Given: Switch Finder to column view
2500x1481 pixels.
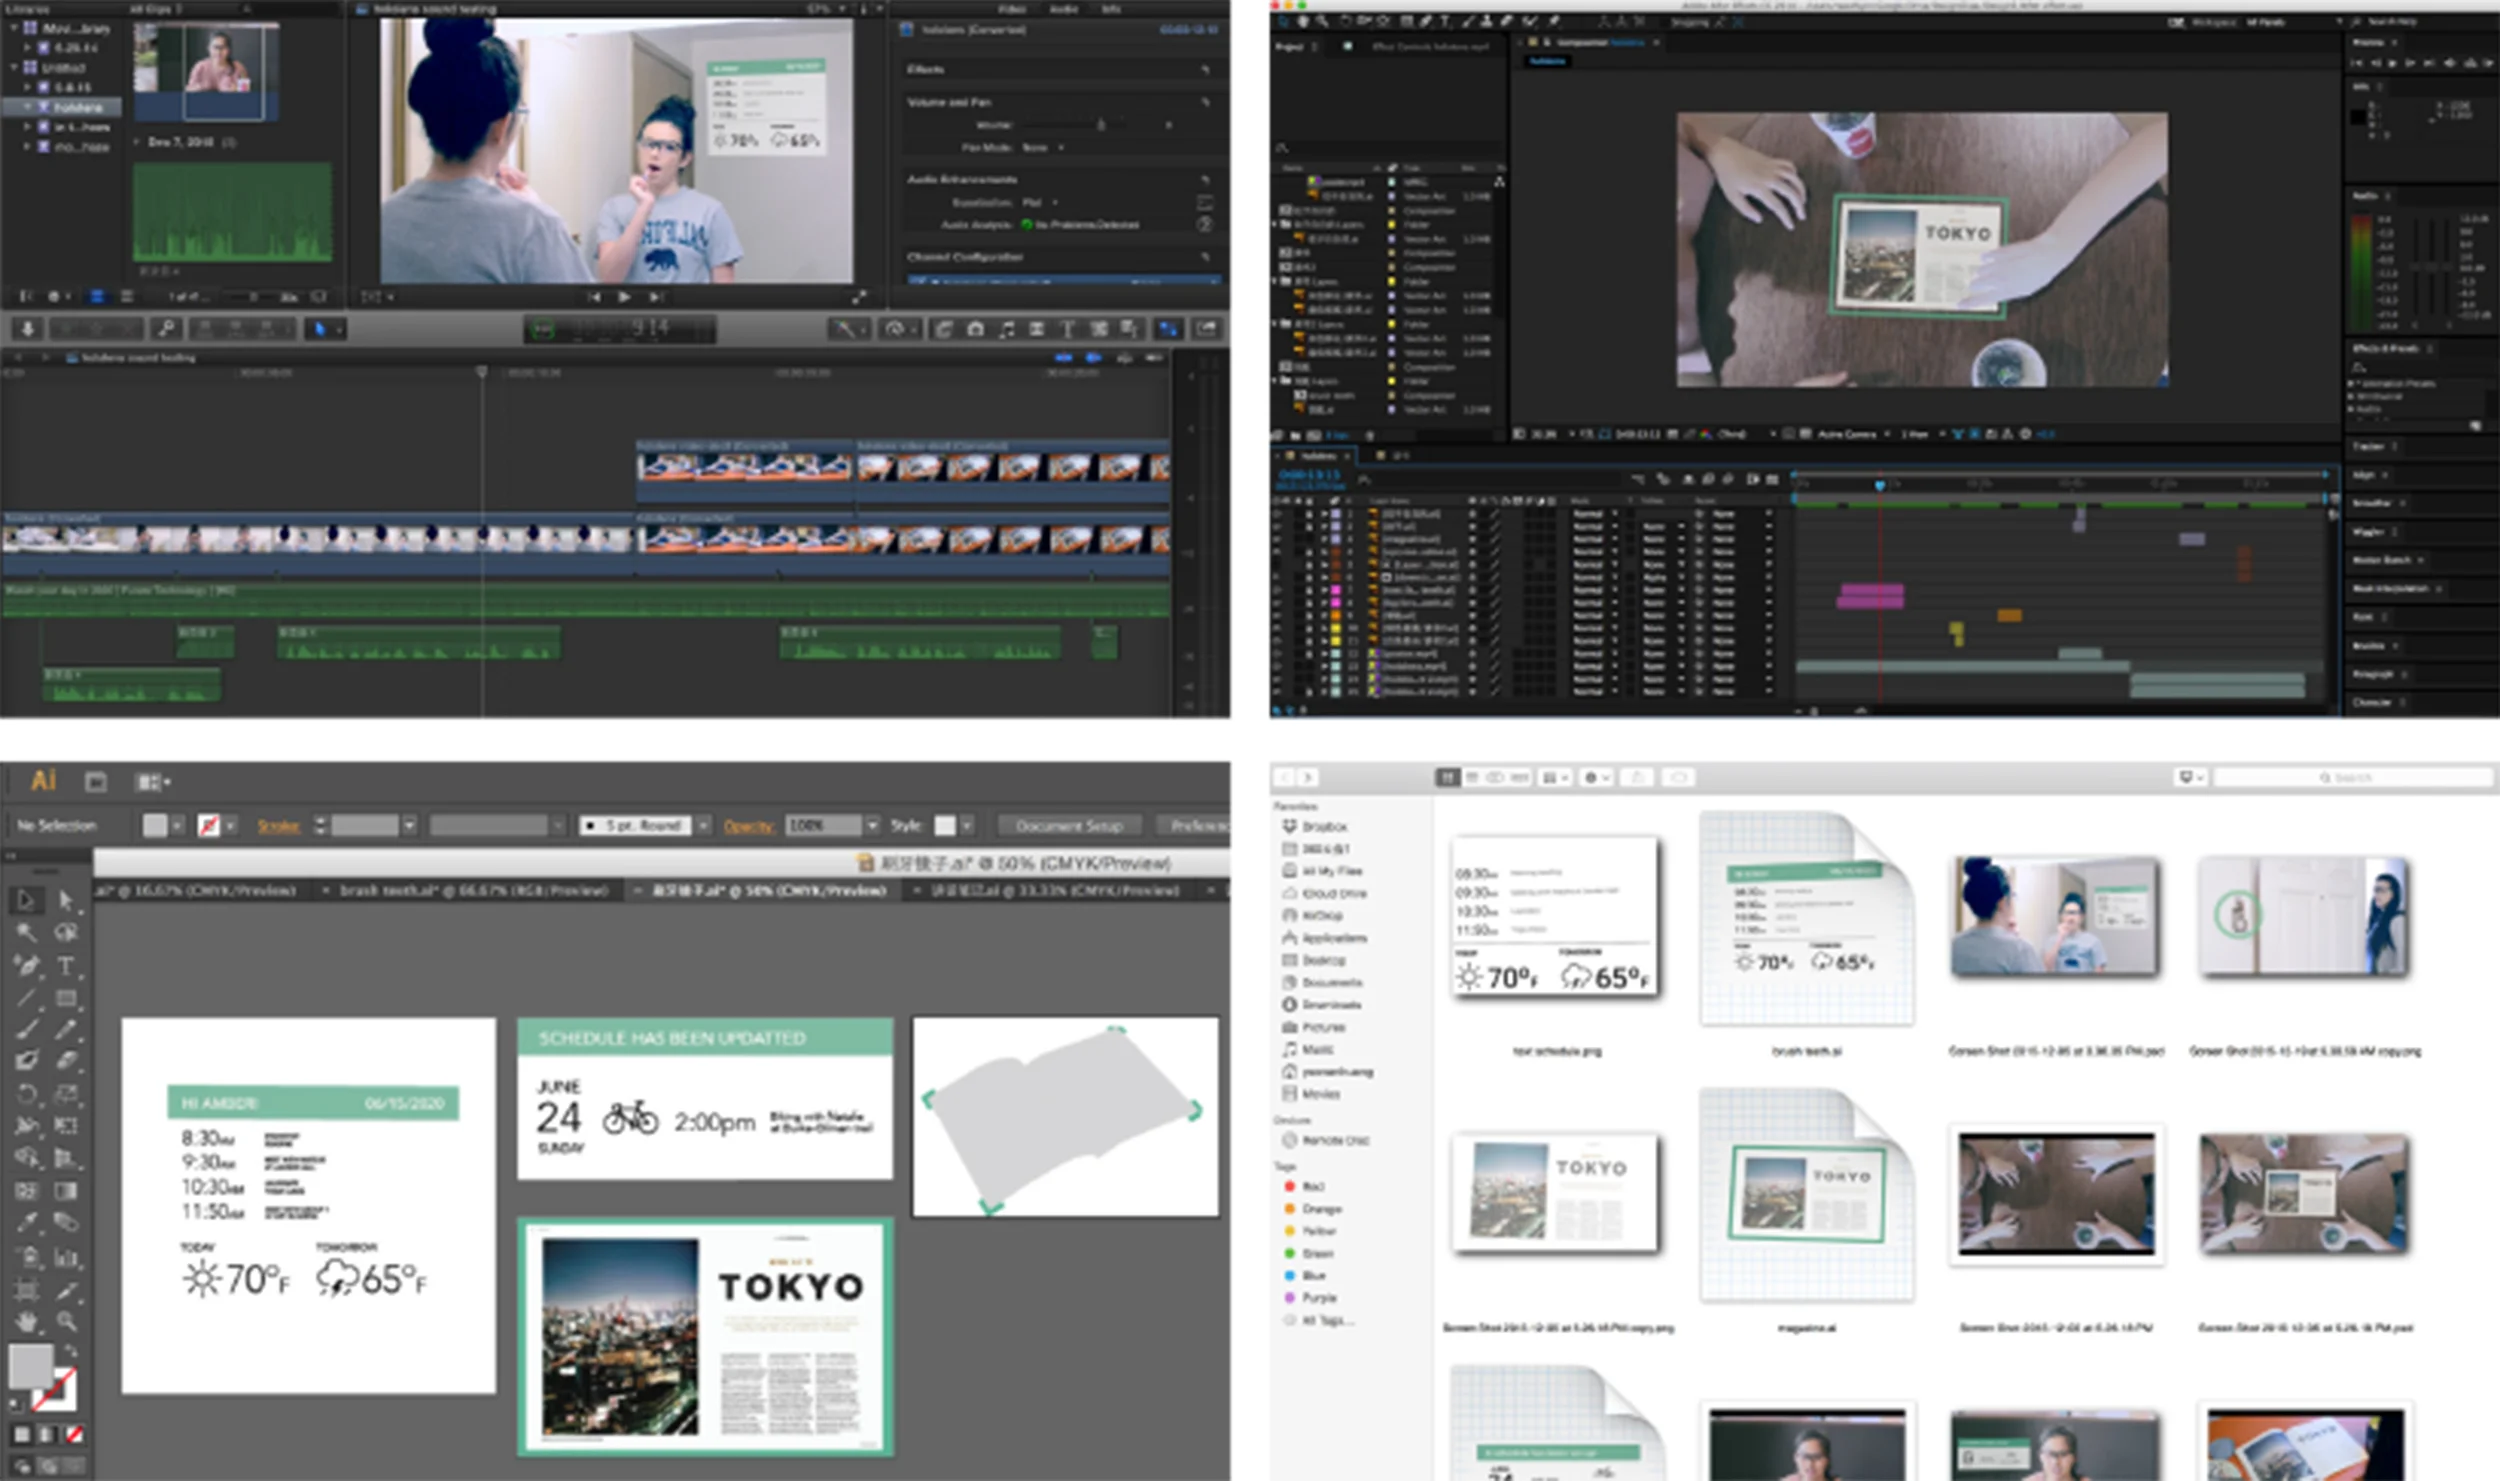Looking at the screenshot, I should point(1496,777).
